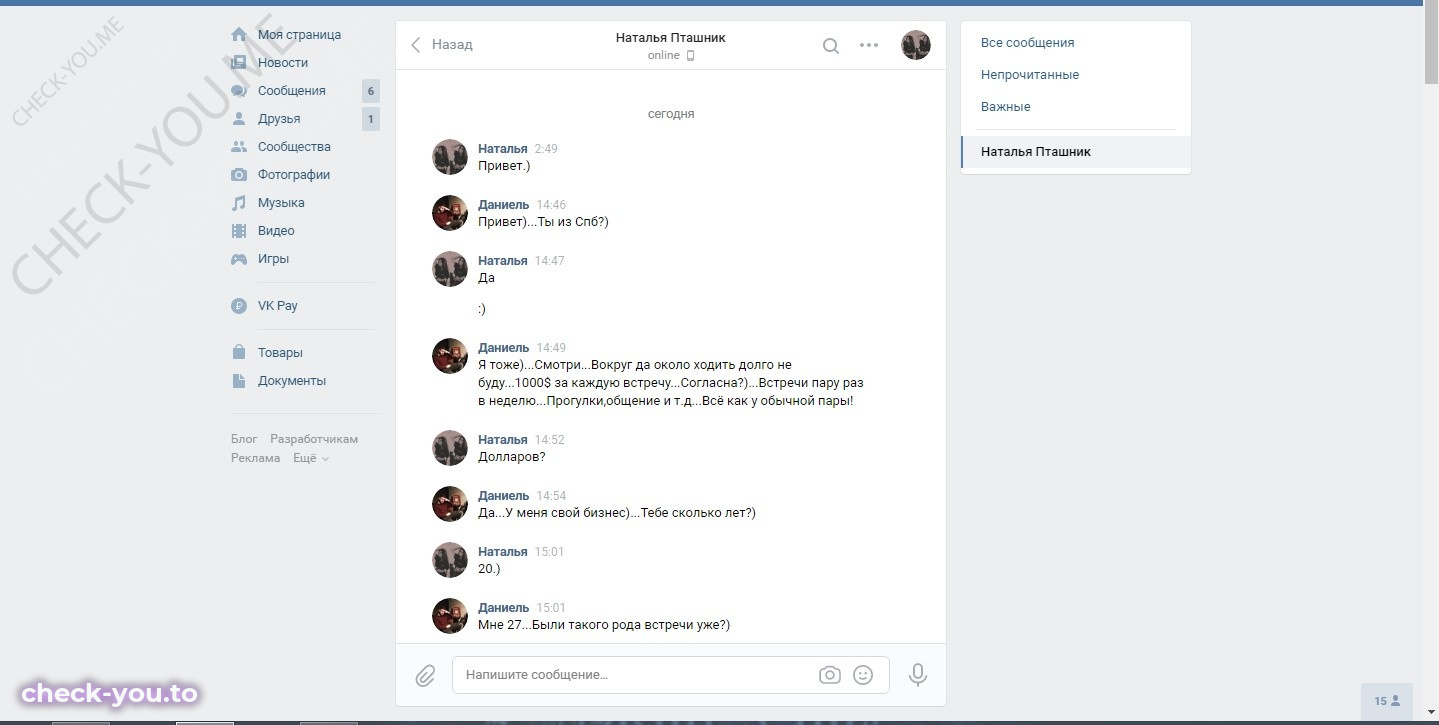Click the Документы file icon

pos(239,381)
